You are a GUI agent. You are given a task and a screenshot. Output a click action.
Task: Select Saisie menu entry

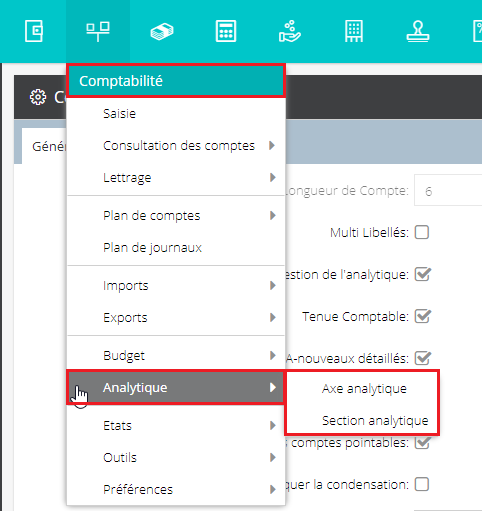176,114
